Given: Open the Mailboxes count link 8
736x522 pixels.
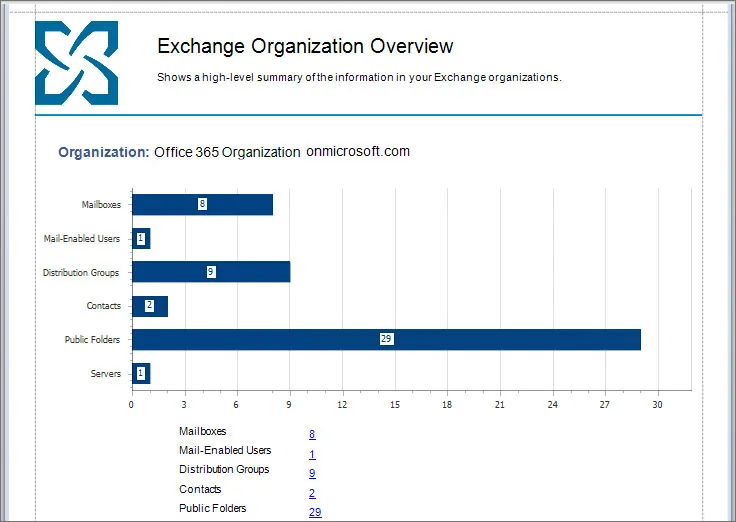Looking at the screenshot, I should point(312,434).
